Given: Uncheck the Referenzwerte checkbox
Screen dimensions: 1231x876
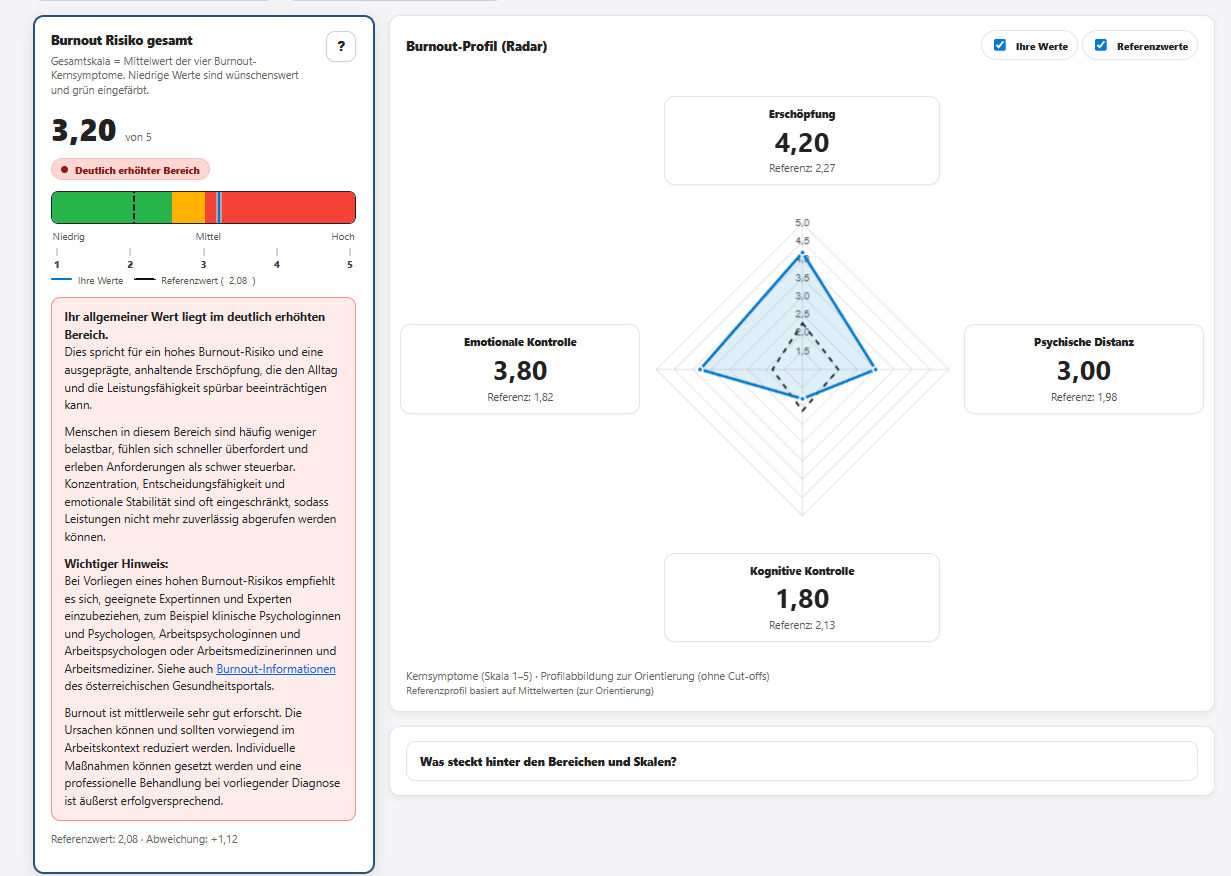Looking at the screenshot, I should [x=1101, y=45].
